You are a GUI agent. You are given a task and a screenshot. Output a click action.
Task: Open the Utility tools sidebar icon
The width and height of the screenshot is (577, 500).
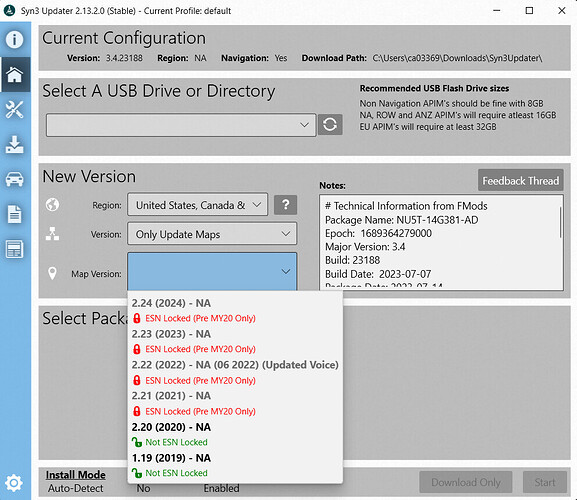pyautogui.click(x=14, y=110)
